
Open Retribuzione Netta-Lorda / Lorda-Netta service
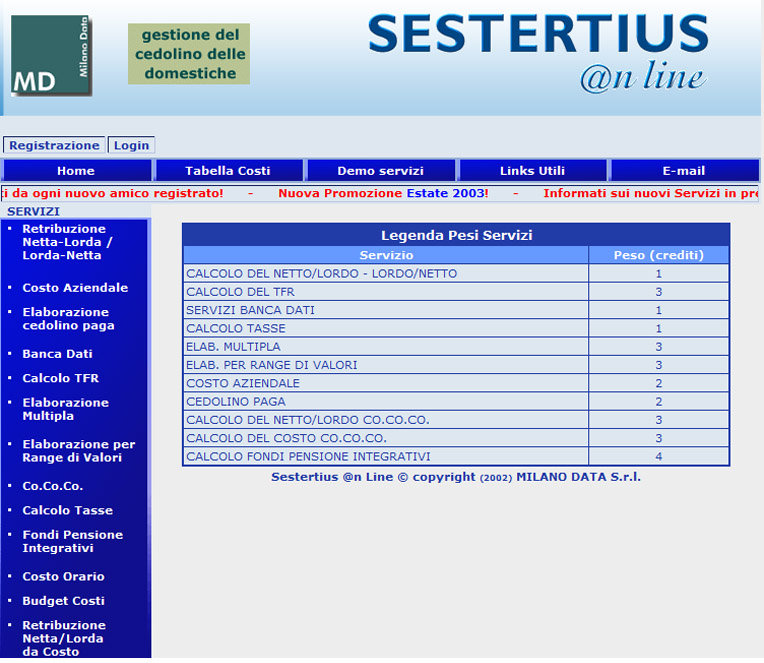[x=67, y=242]
